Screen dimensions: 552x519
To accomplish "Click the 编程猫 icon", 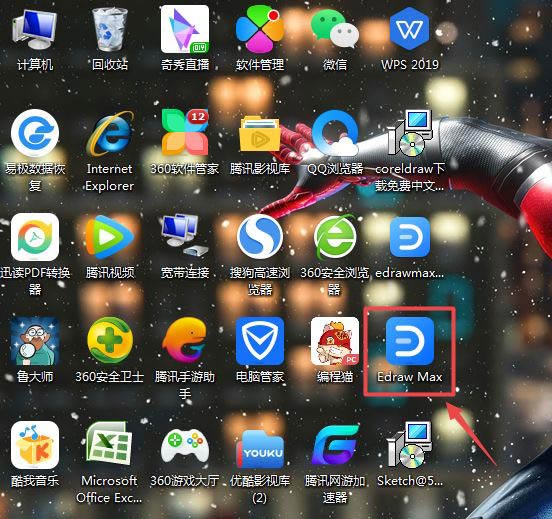I will pyautogui.click(x=335, y=341).
